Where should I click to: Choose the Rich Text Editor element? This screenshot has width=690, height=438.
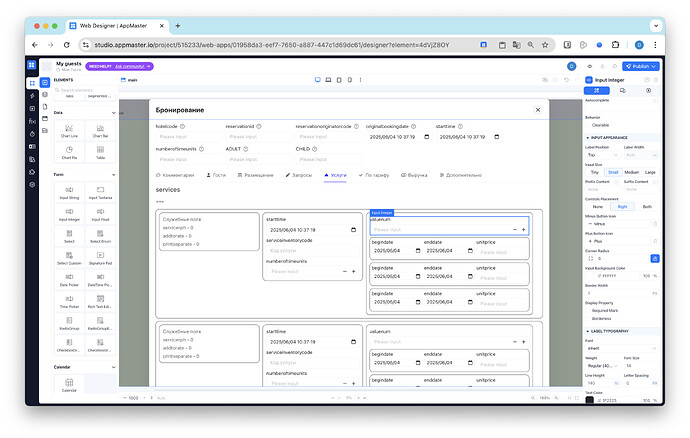[100, 302]
